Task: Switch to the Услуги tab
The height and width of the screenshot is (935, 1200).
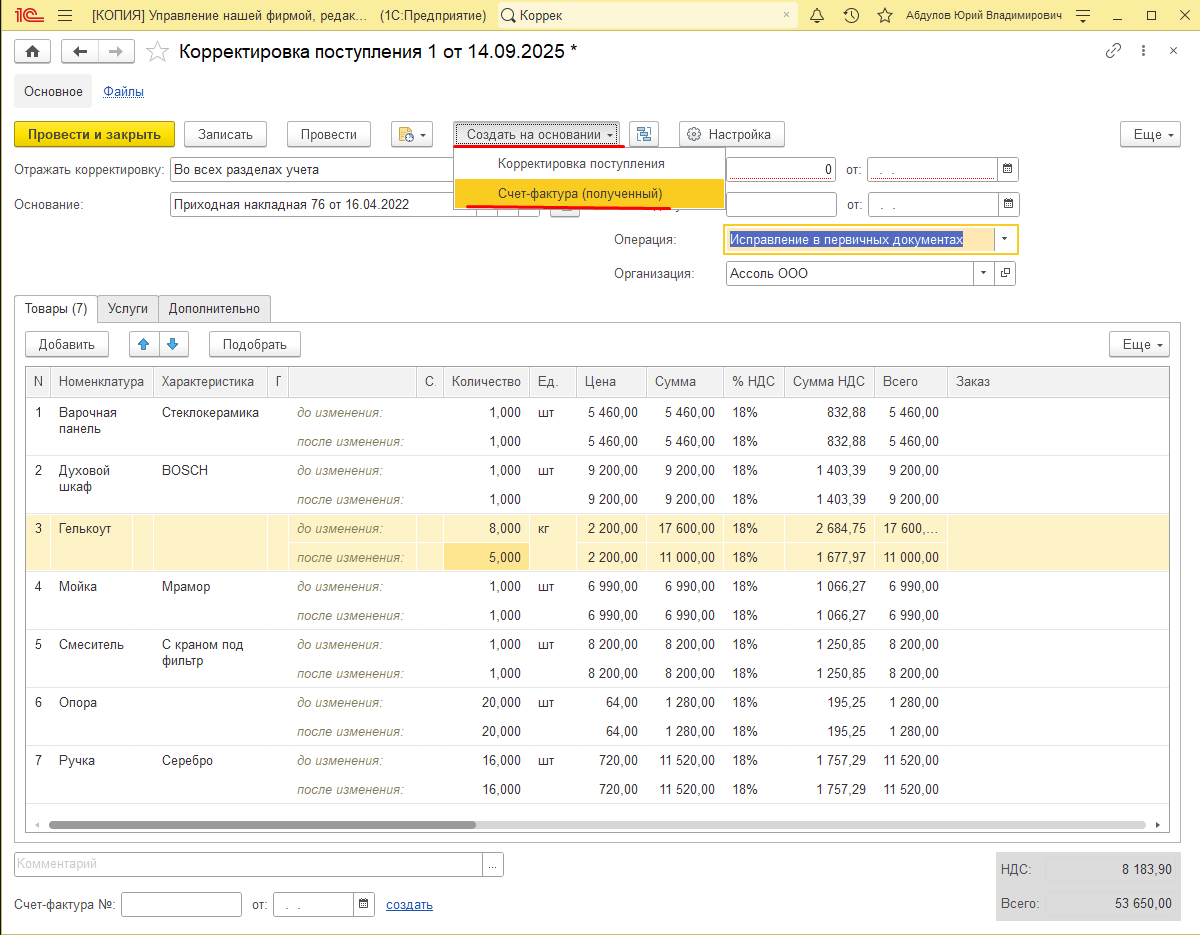Action: 128,309
